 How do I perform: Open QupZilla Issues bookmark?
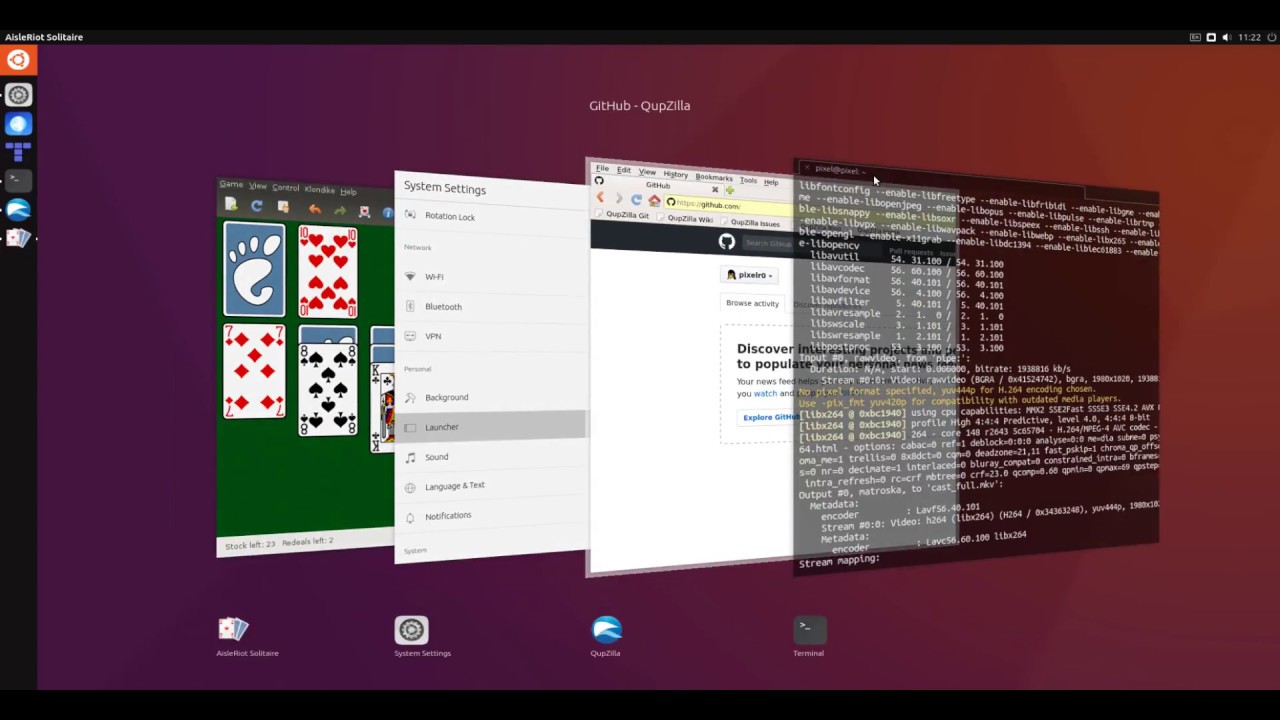(x=751, y=223)
